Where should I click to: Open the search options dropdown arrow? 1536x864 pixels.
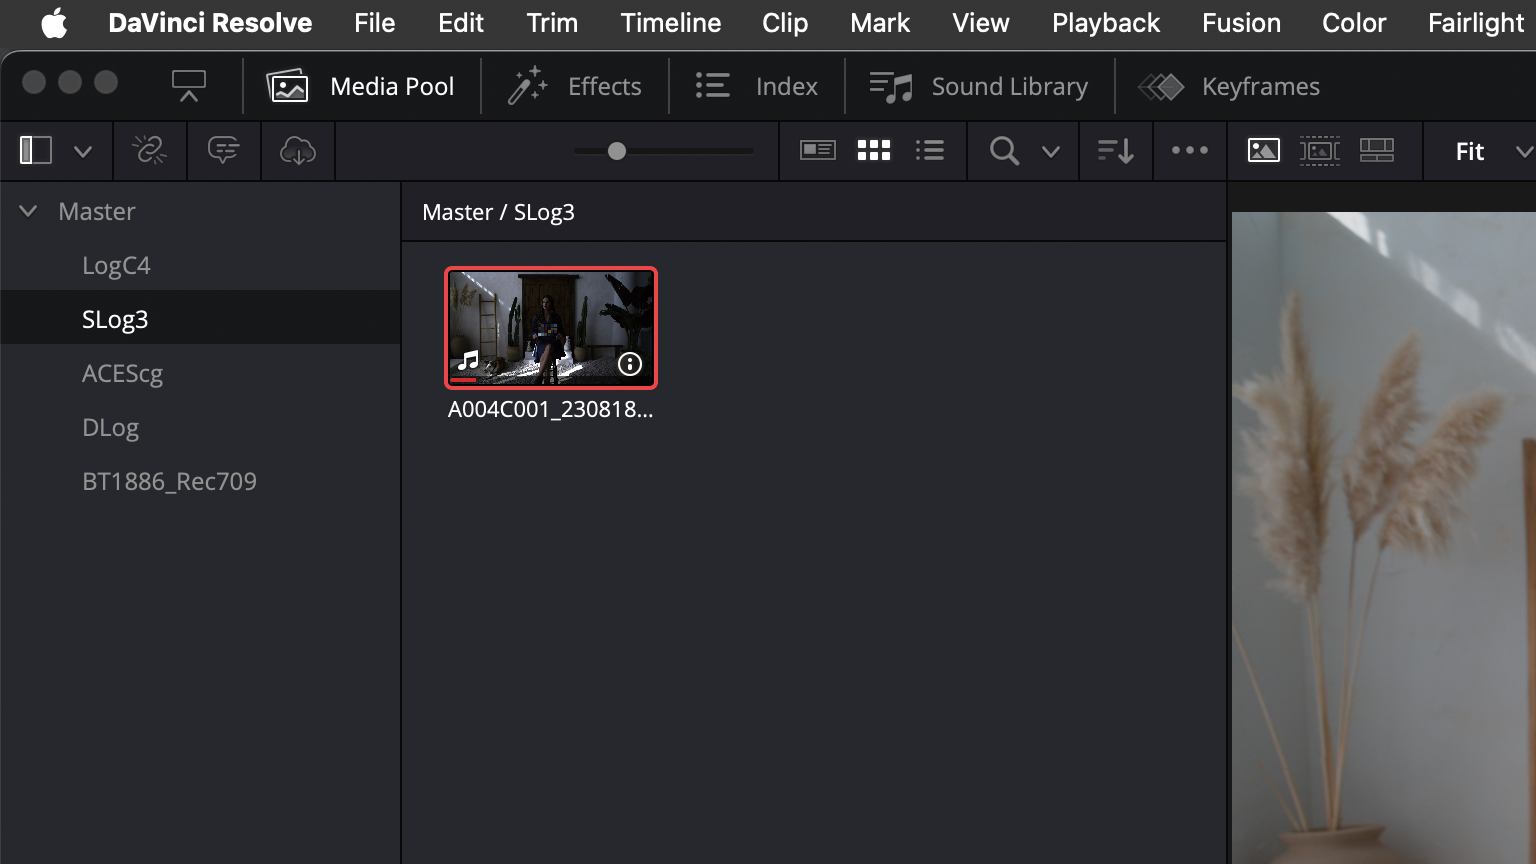(1050, 152)
